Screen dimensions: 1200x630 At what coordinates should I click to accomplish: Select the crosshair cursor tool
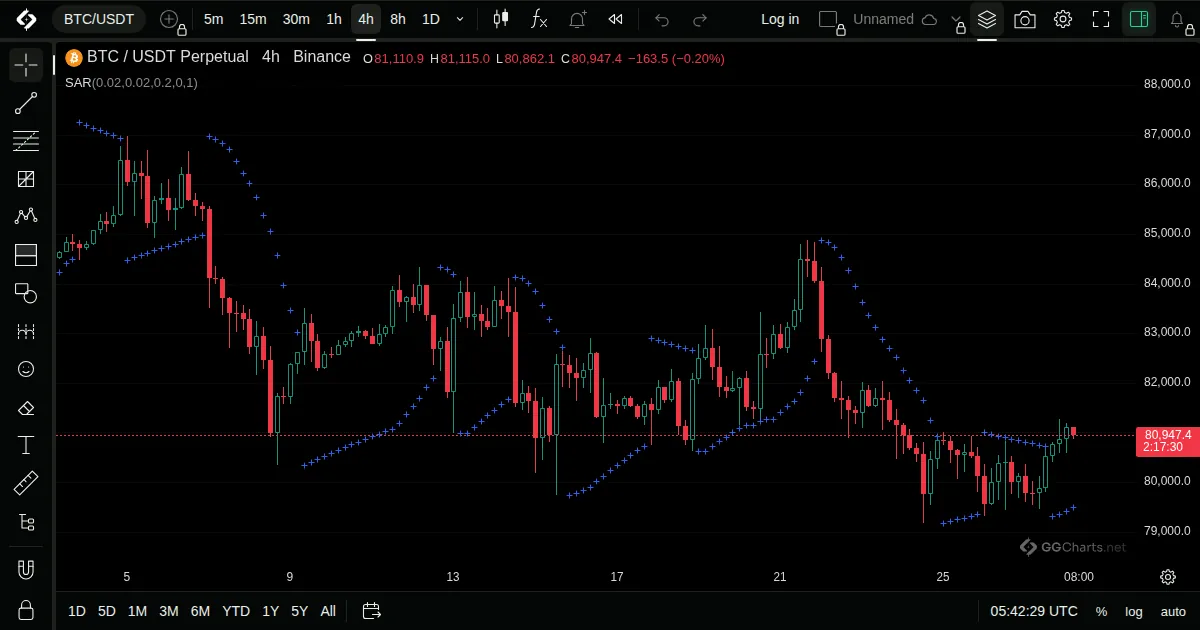tap(26, 66)
